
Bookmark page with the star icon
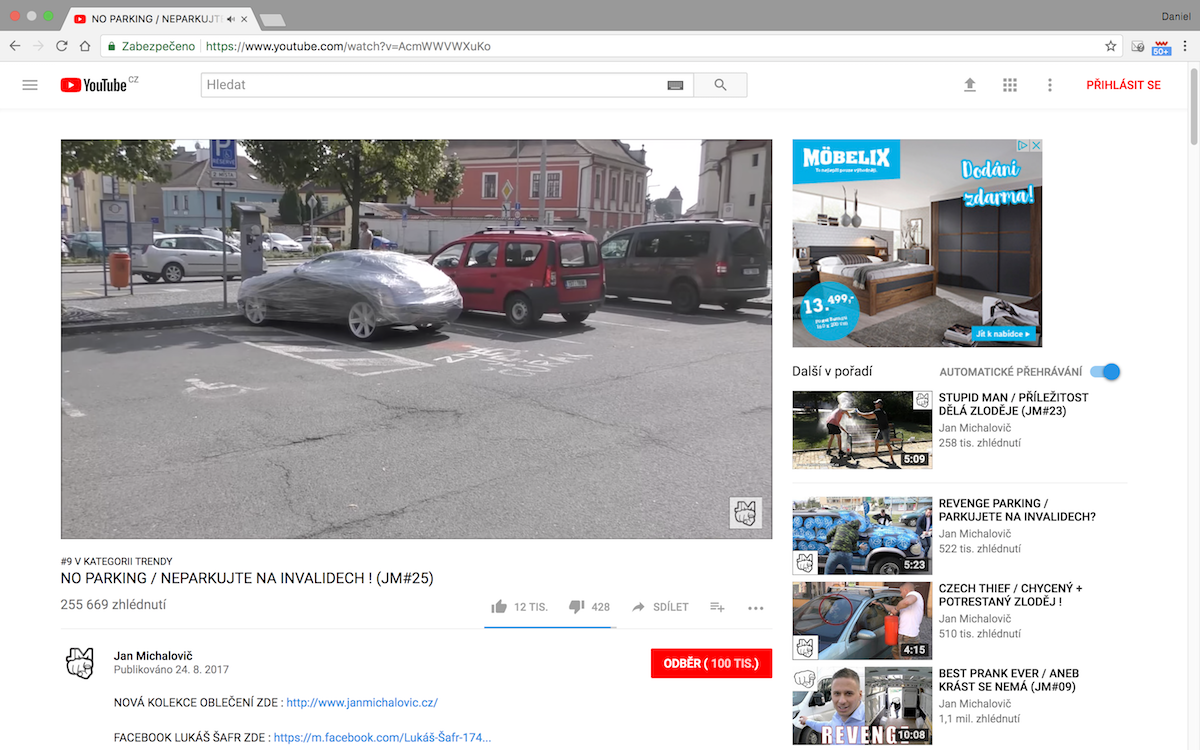click(1110, 46)
